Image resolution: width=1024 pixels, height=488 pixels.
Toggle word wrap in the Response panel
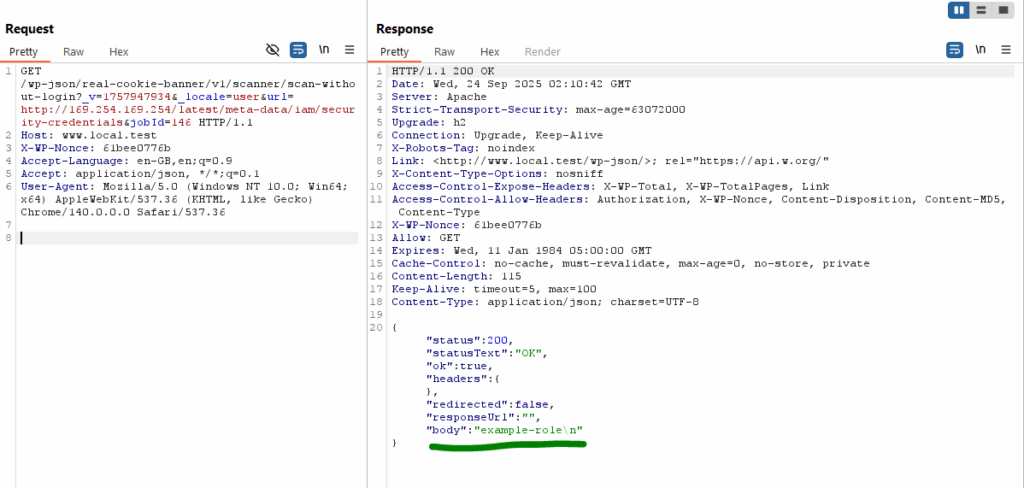point(955,49)
